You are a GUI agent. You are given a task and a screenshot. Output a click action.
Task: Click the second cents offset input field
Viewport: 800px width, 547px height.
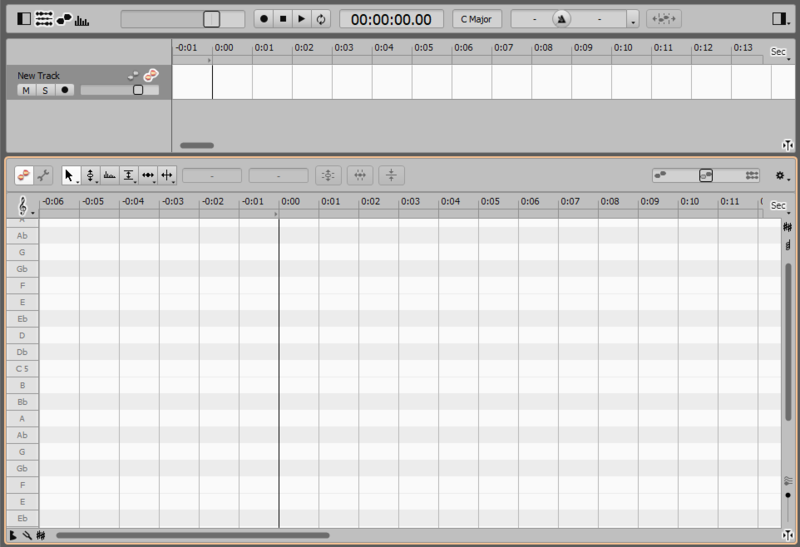click(x=278, y=176)
